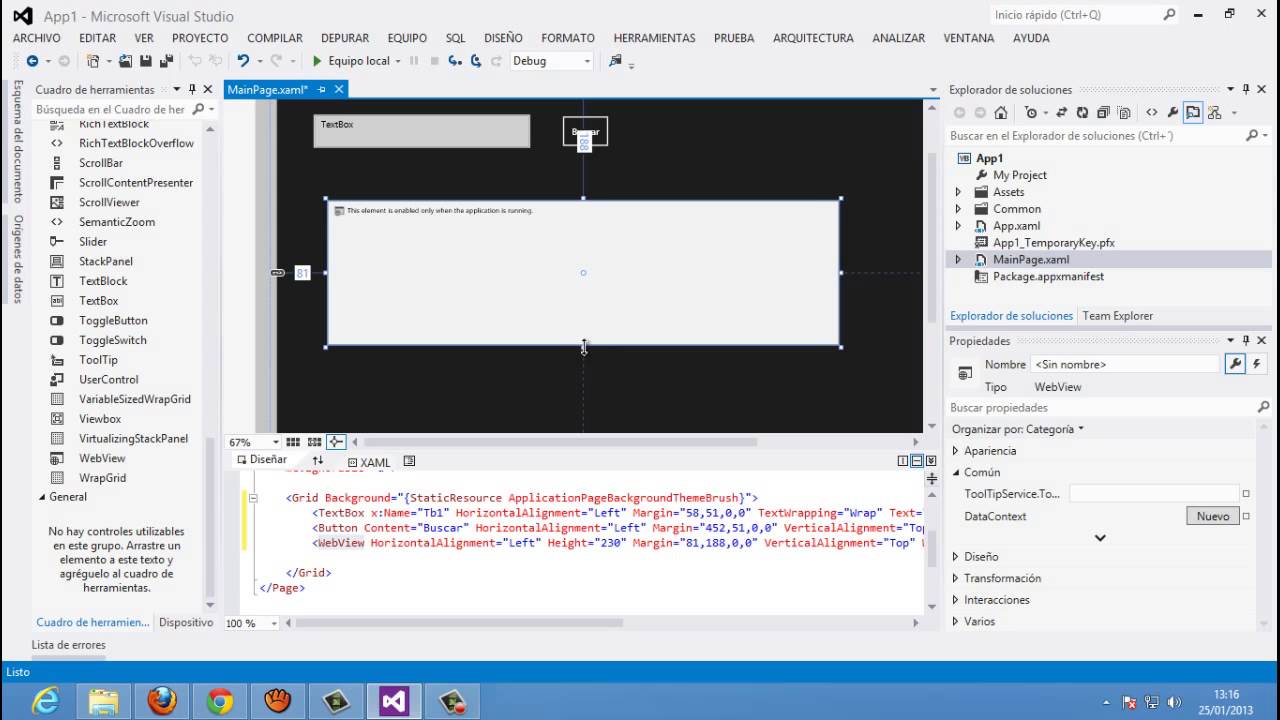
Task: Expand the Apariencia property category
Action: [955, 451]
